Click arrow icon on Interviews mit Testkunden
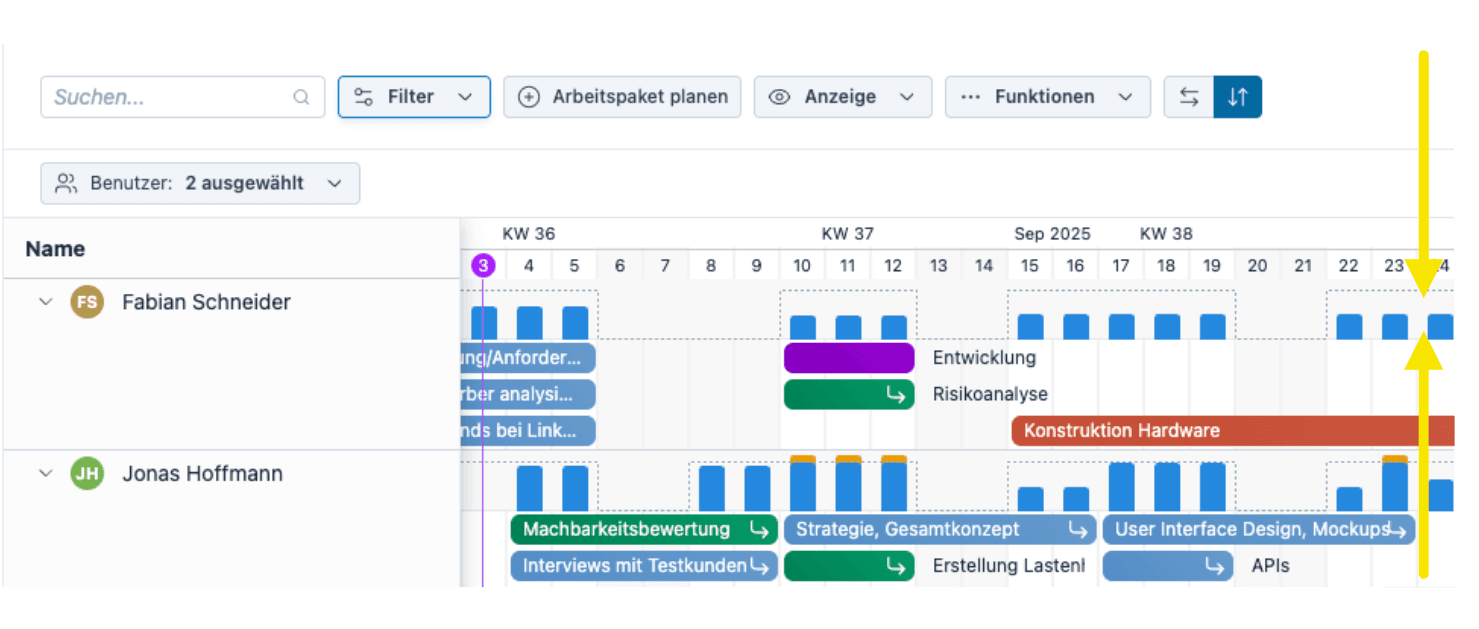The width and height of the screenshot is (1479, 629). (760, 566)
